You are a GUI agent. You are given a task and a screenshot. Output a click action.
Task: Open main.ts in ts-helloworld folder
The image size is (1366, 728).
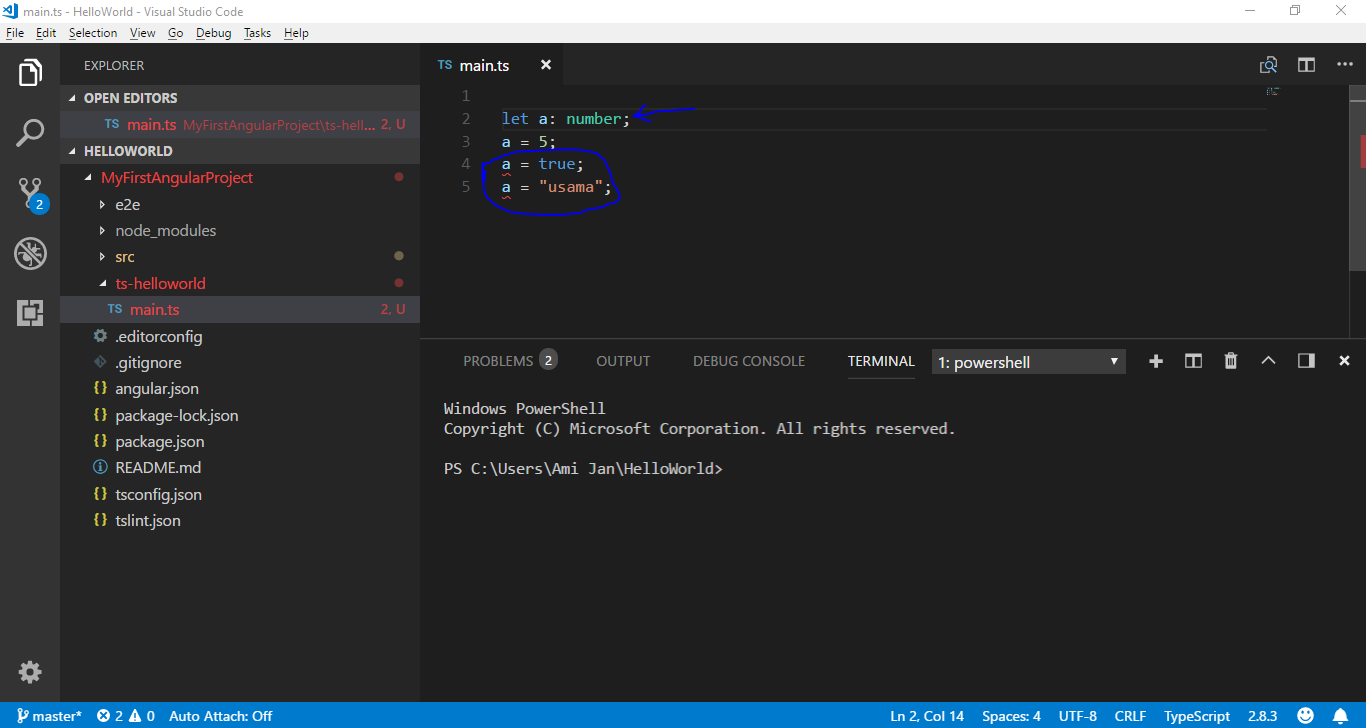(x=240, y=310)
